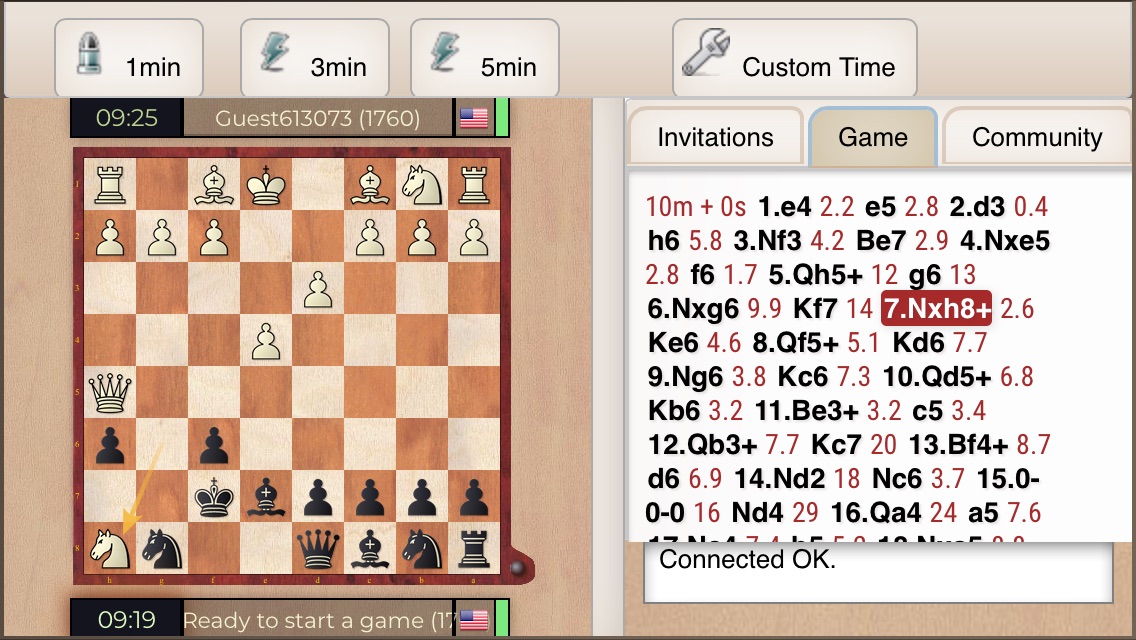The image size is (1136, 640).
Task: Click the top player clock showing 09:25
Action: (x=126, y=118)
